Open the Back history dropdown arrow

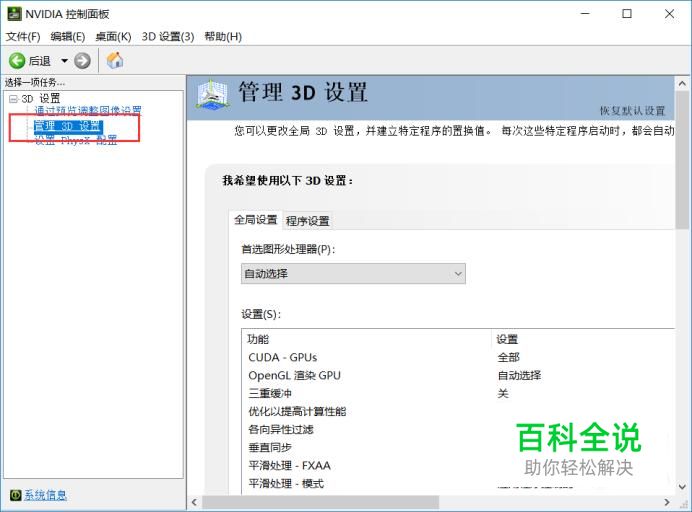[x=64, y=60]
